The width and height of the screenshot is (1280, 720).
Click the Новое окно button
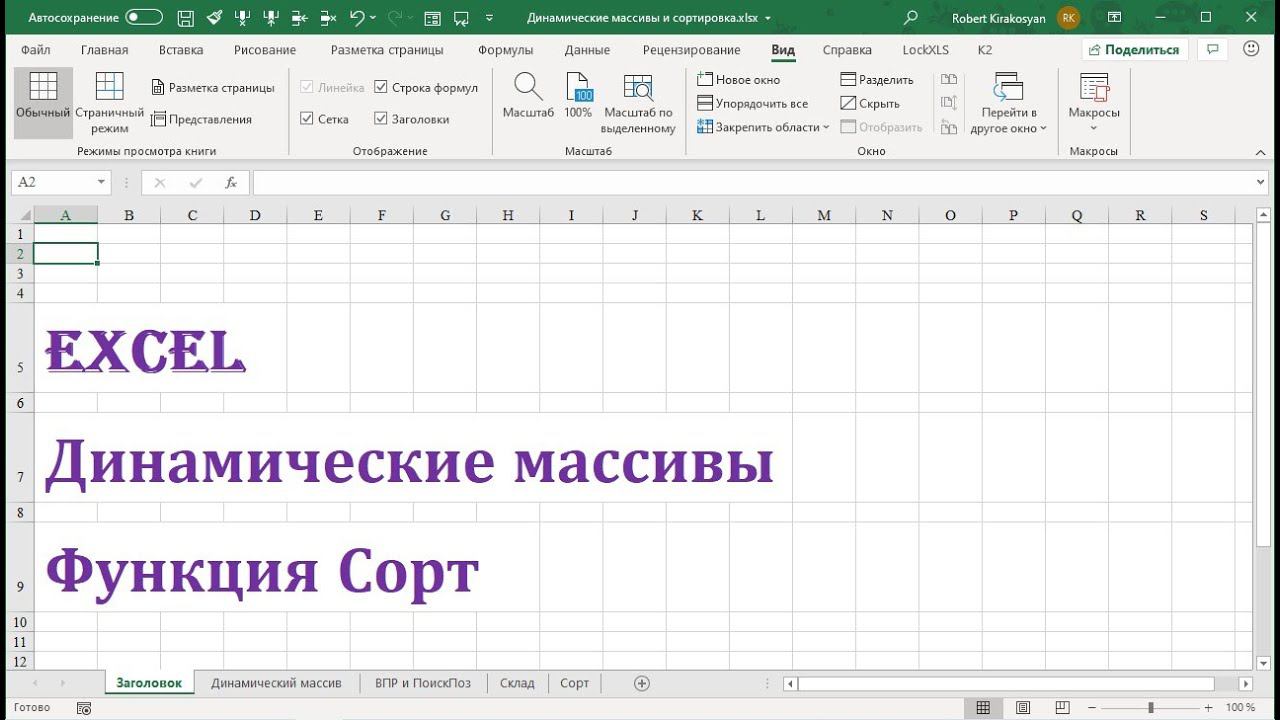tap(738, 79)
